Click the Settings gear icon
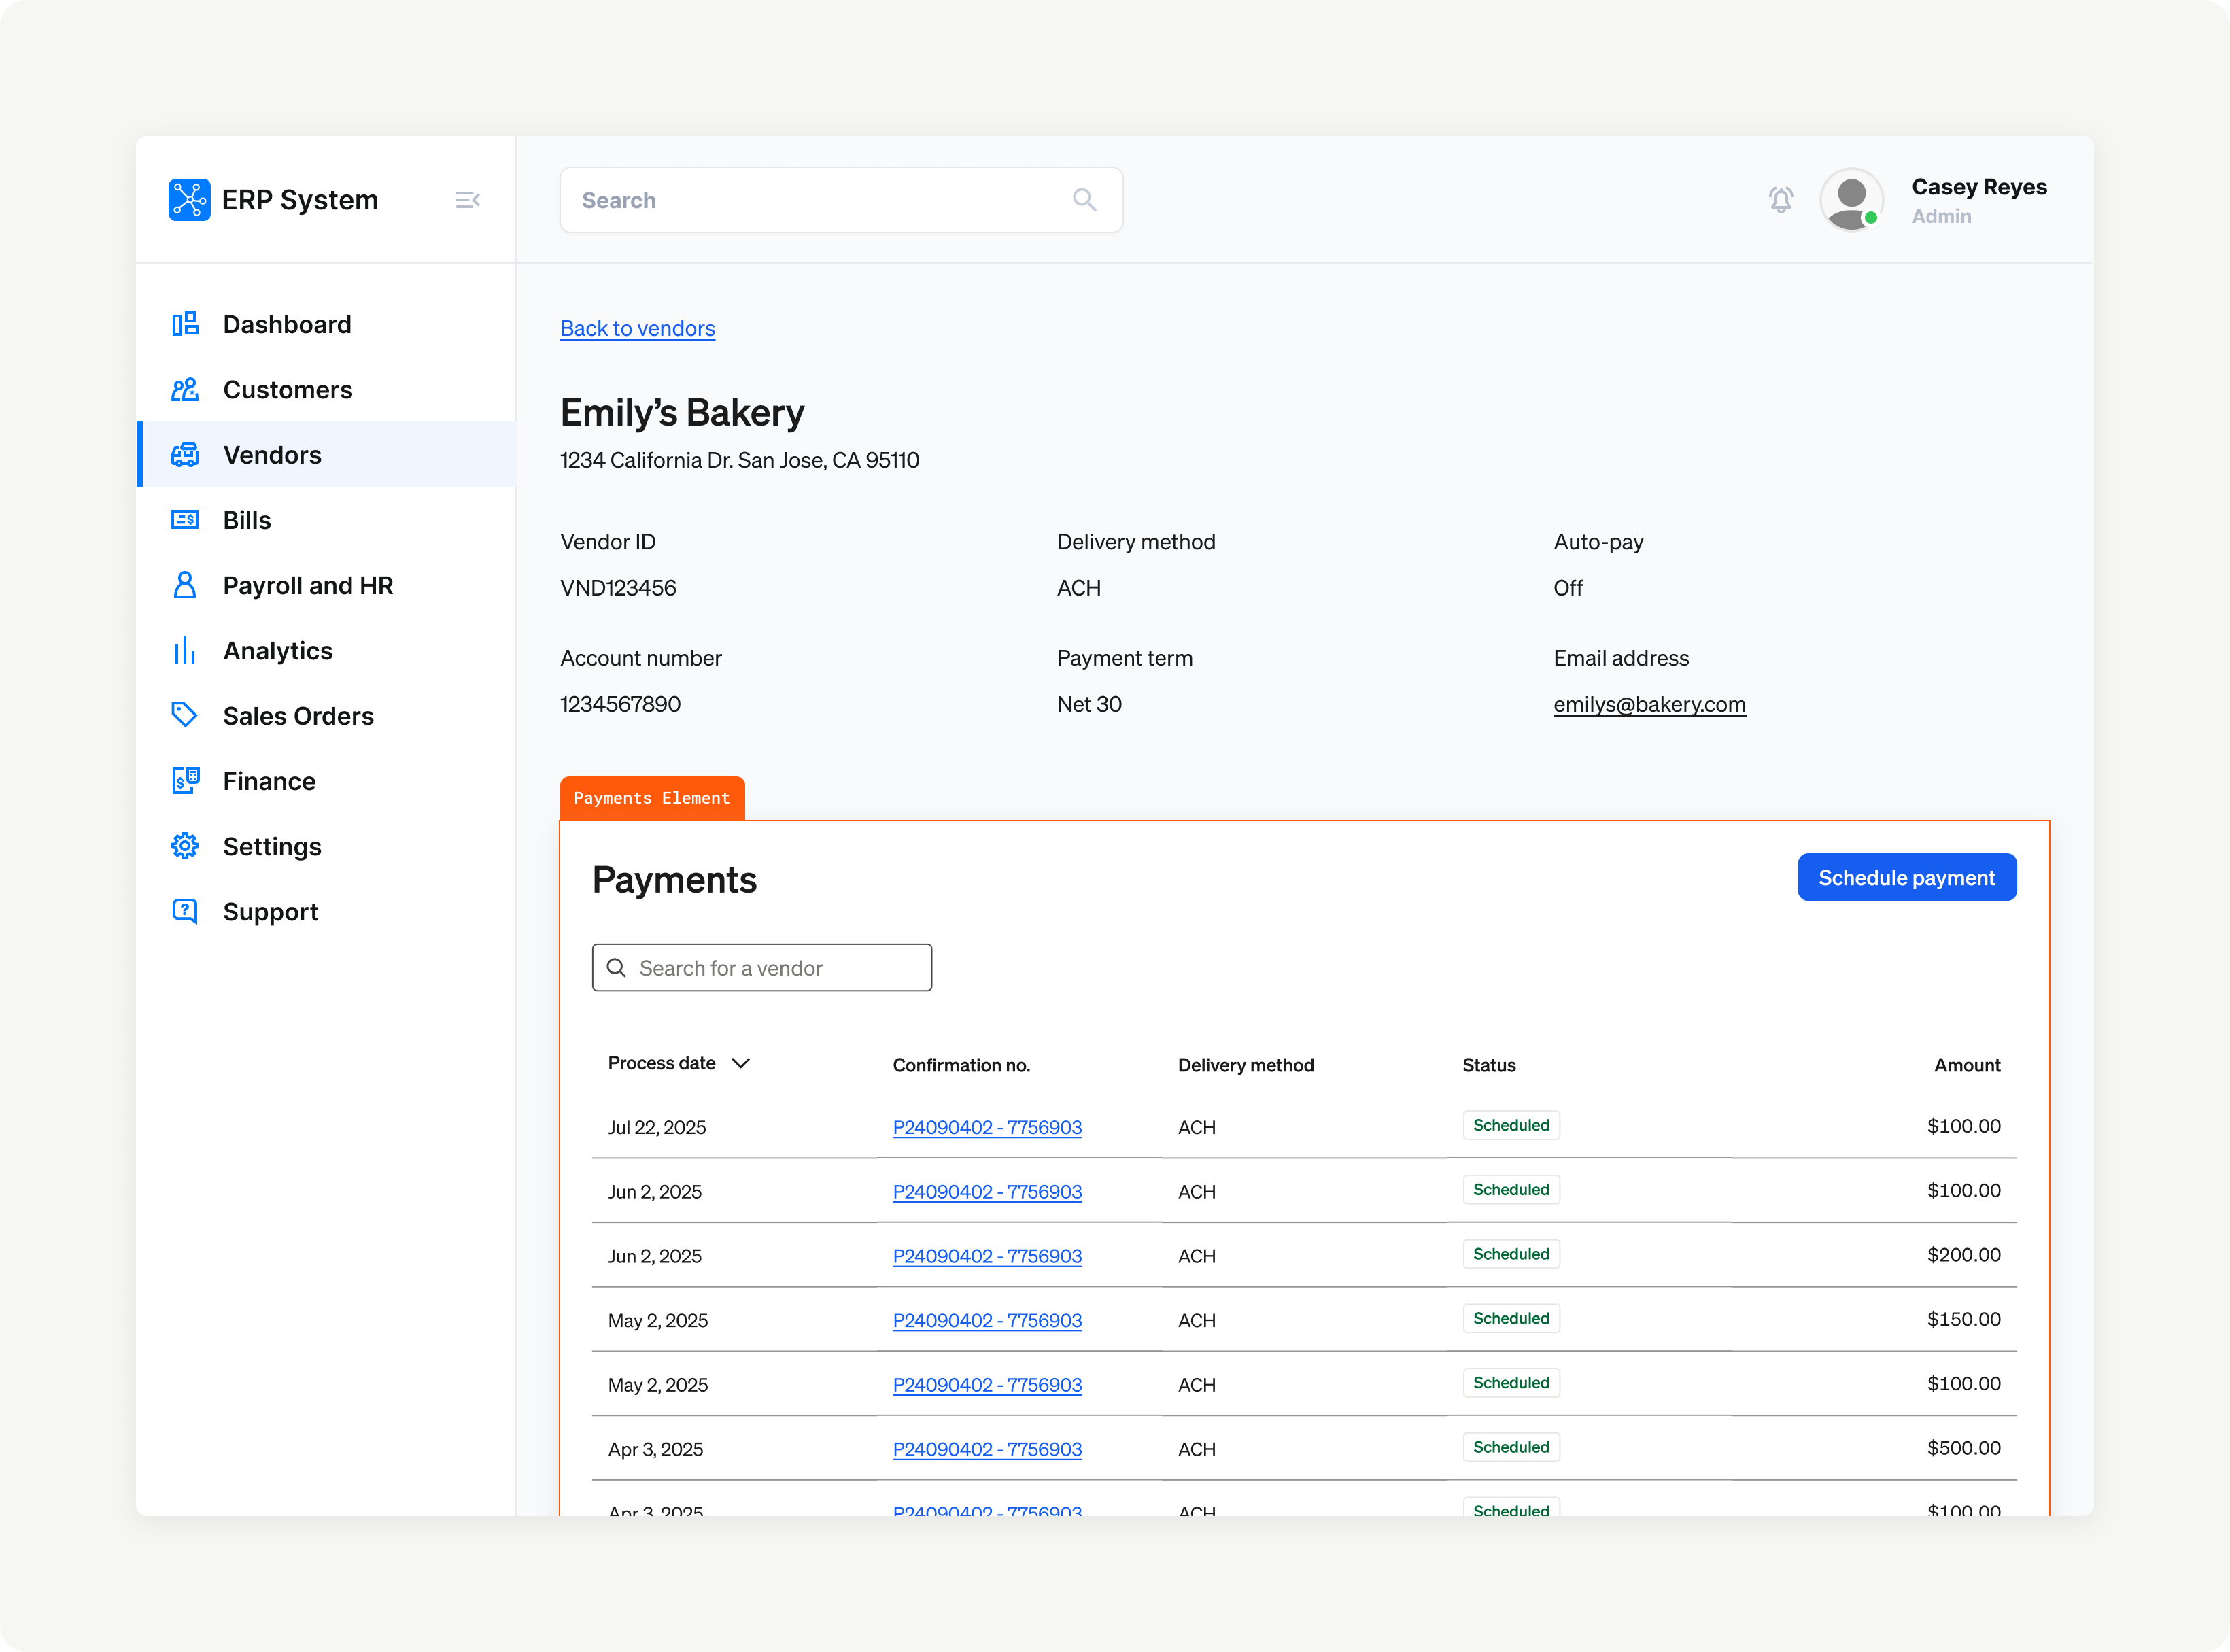This screenshot has width=2230, height=1652. point(185,846)
